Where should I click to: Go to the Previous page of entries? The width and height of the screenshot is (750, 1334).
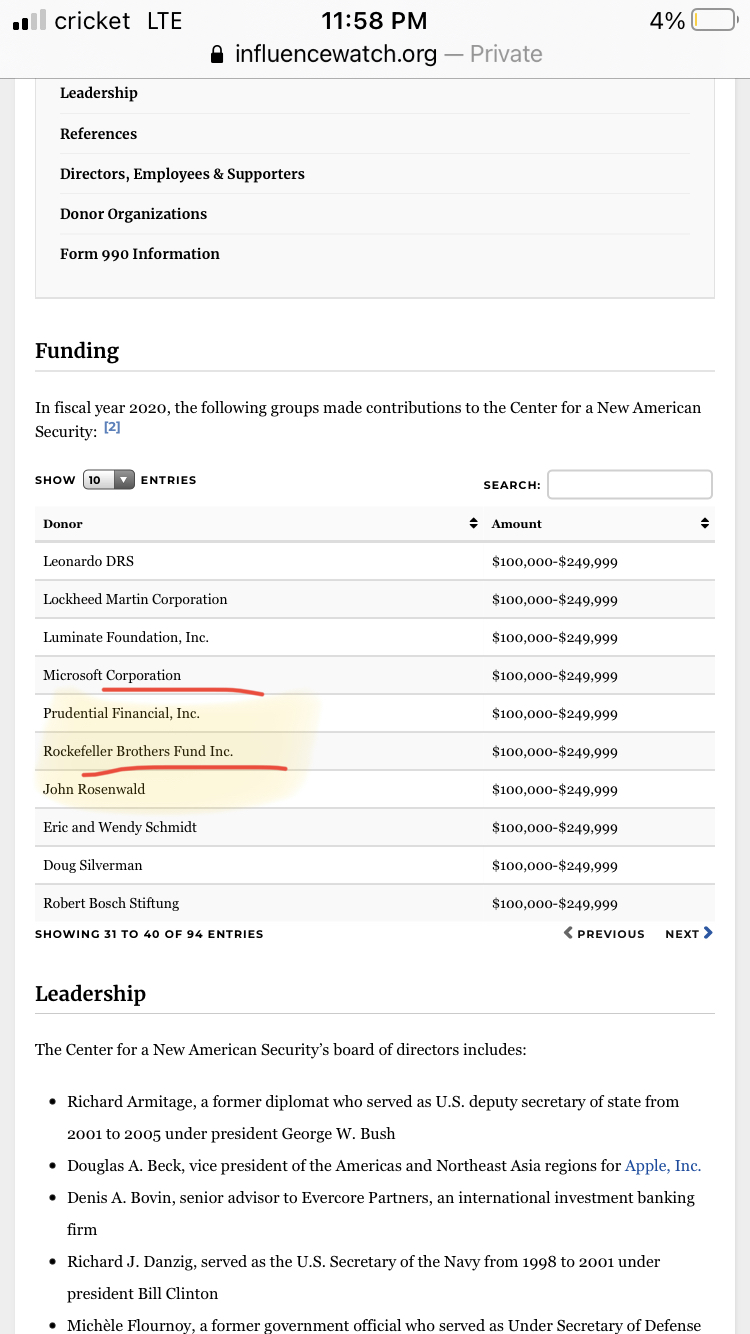pos(604,934)
